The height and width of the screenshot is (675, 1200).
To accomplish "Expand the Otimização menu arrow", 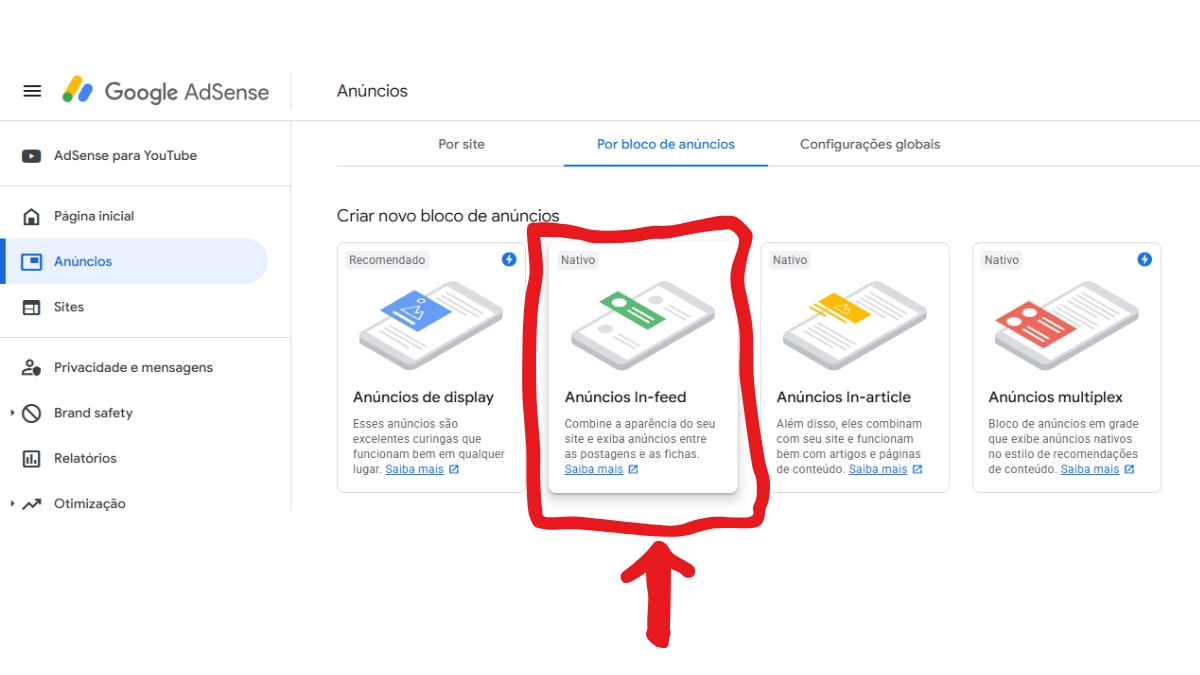I will (x=12, y=504).
